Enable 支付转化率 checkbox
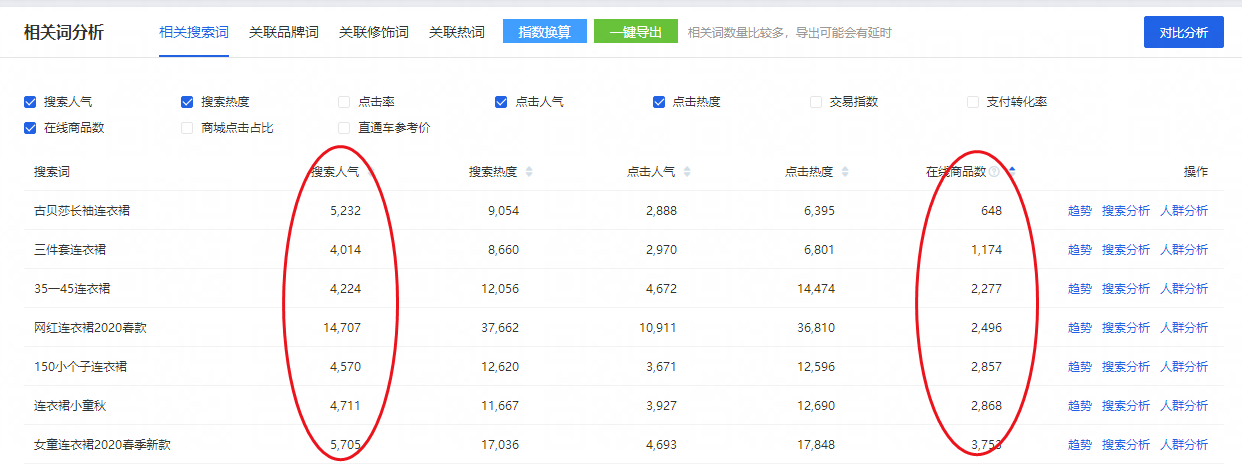The height and width of the screenshot is (468, 1242). [x=973, y=102]
